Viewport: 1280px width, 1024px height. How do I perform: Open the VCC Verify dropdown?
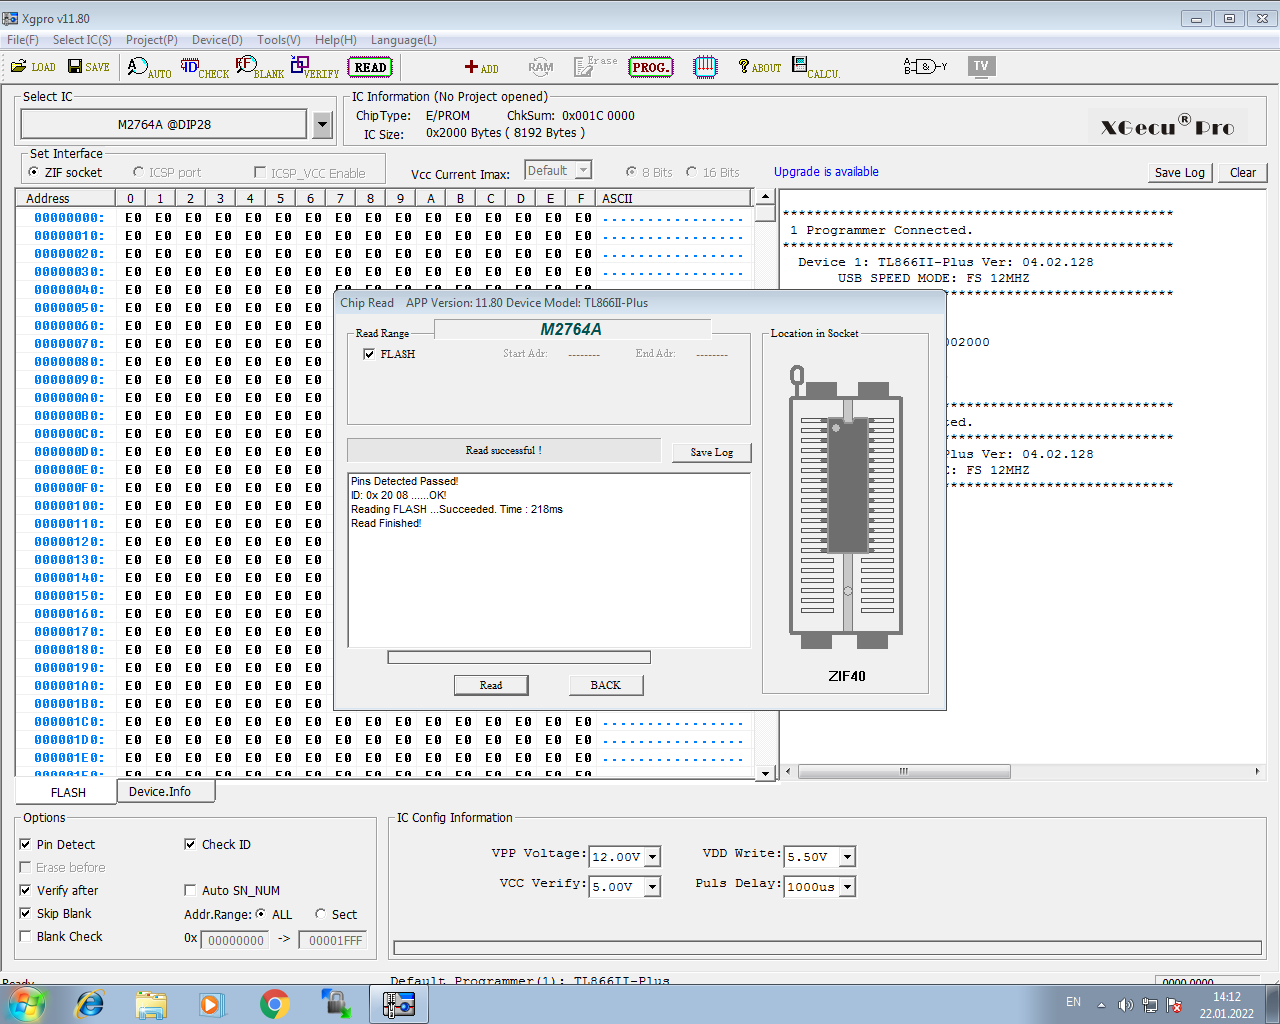(x=652, y=887)
